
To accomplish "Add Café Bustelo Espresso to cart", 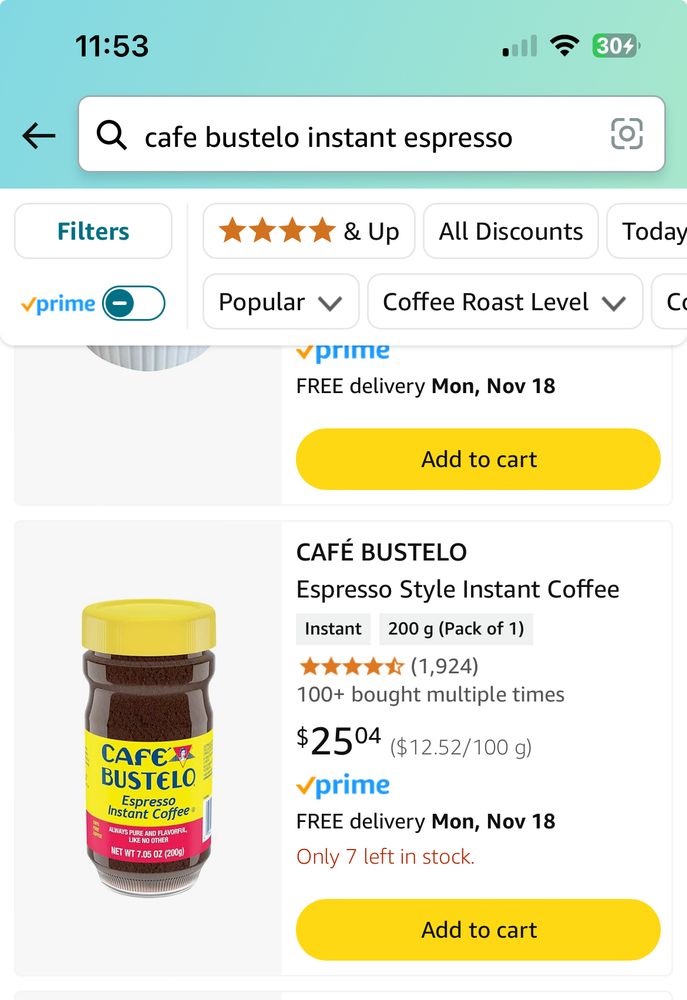I will tap(478, 929).
